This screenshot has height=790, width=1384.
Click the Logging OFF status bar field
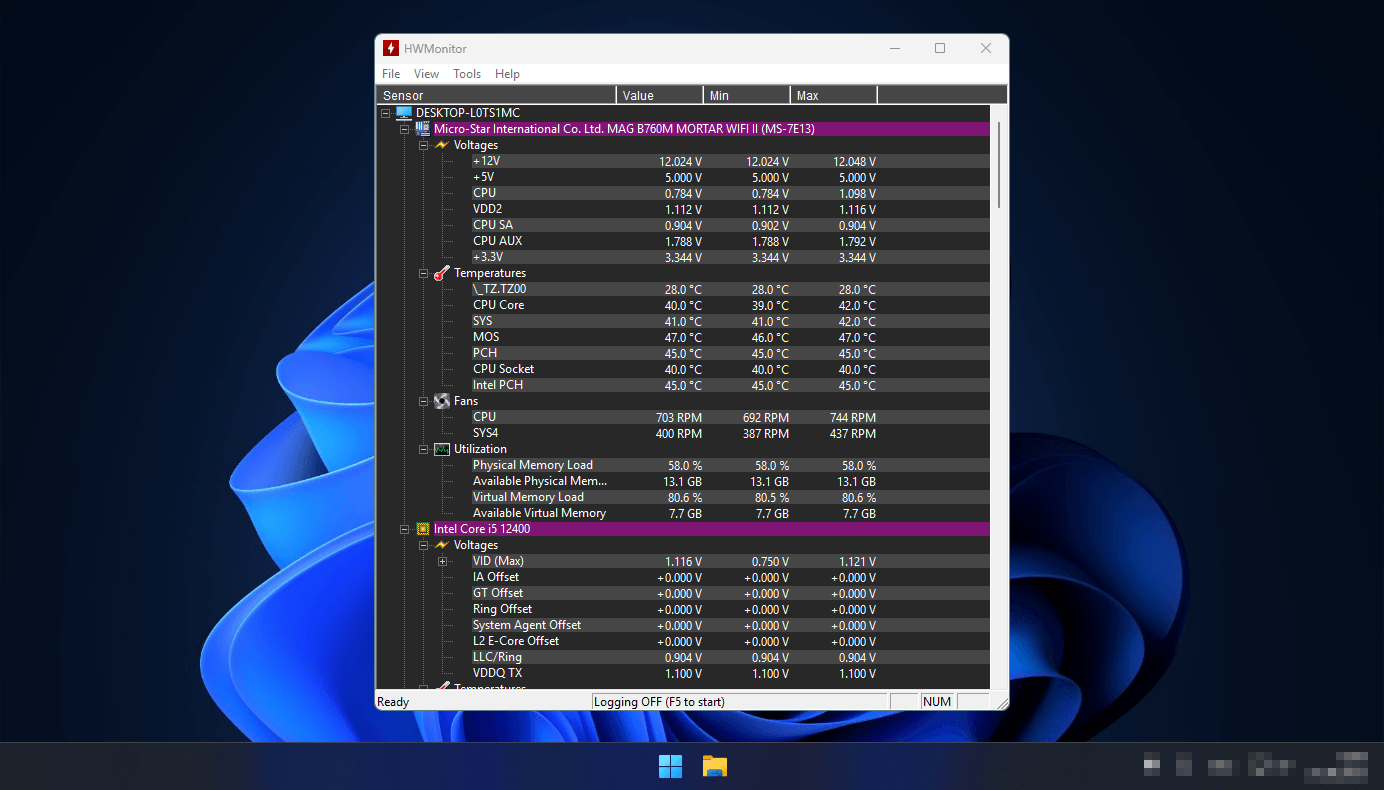[x=740, y=702]
